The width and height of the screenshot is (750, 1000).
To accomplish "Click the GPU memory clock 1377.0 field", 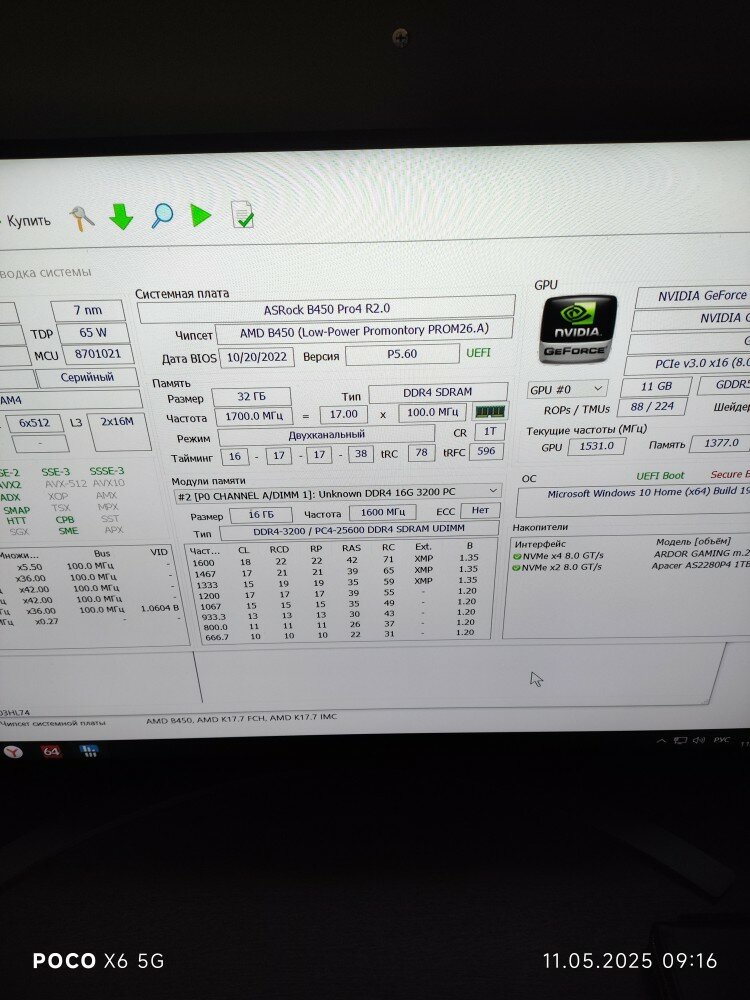I will pyautogui.click(x=720, y=443).
